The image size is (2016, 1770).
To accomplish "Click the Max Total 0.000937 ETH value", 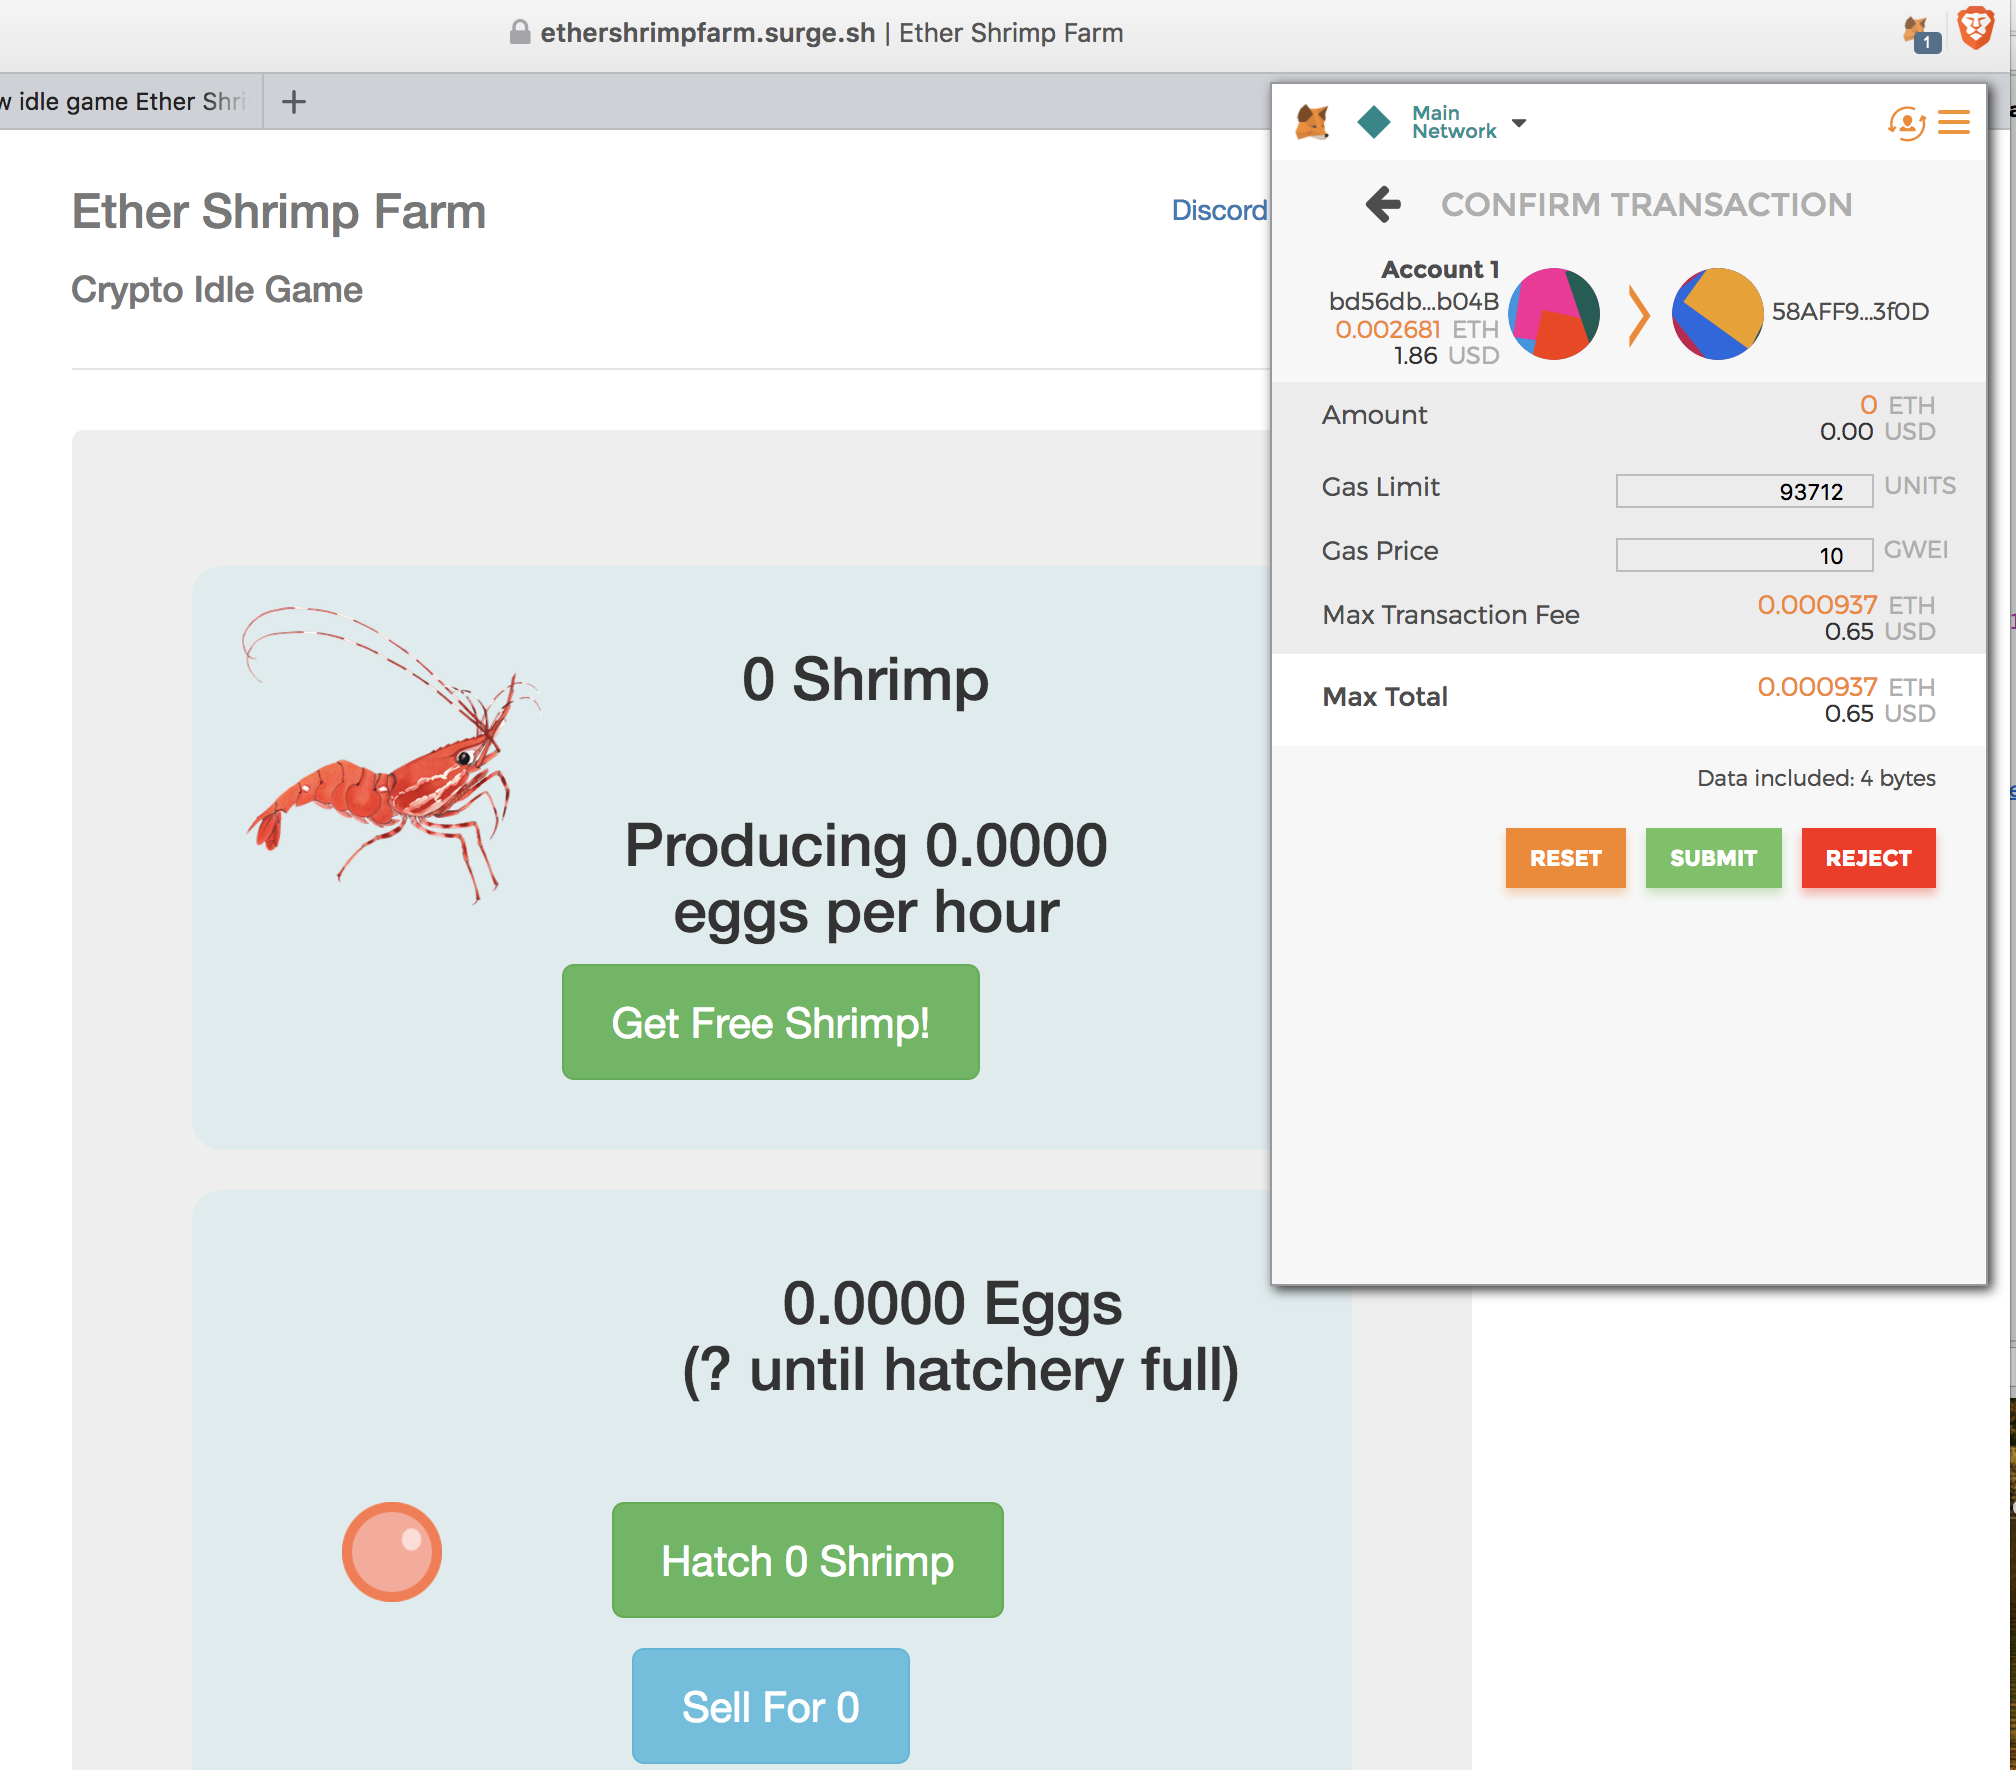I will 1846,687.
